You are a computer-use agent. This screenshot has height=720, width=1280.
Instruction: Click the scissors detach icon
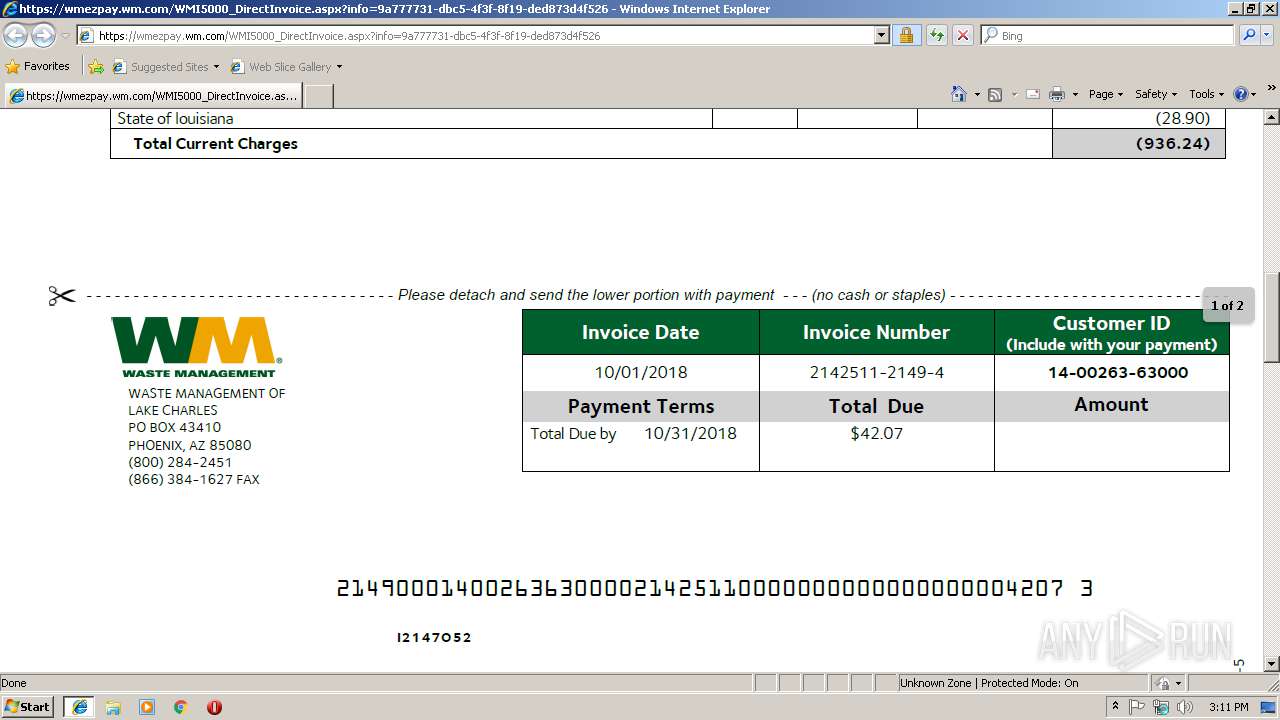coord(61,296)
